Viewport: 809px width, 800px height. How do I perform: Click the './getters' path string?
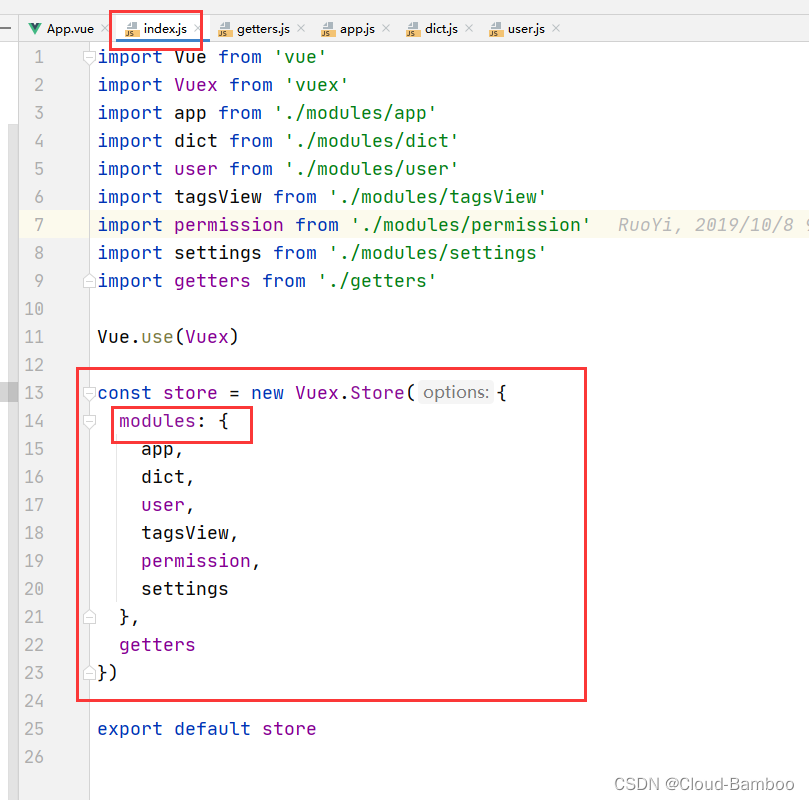click(x=377, y=281)
